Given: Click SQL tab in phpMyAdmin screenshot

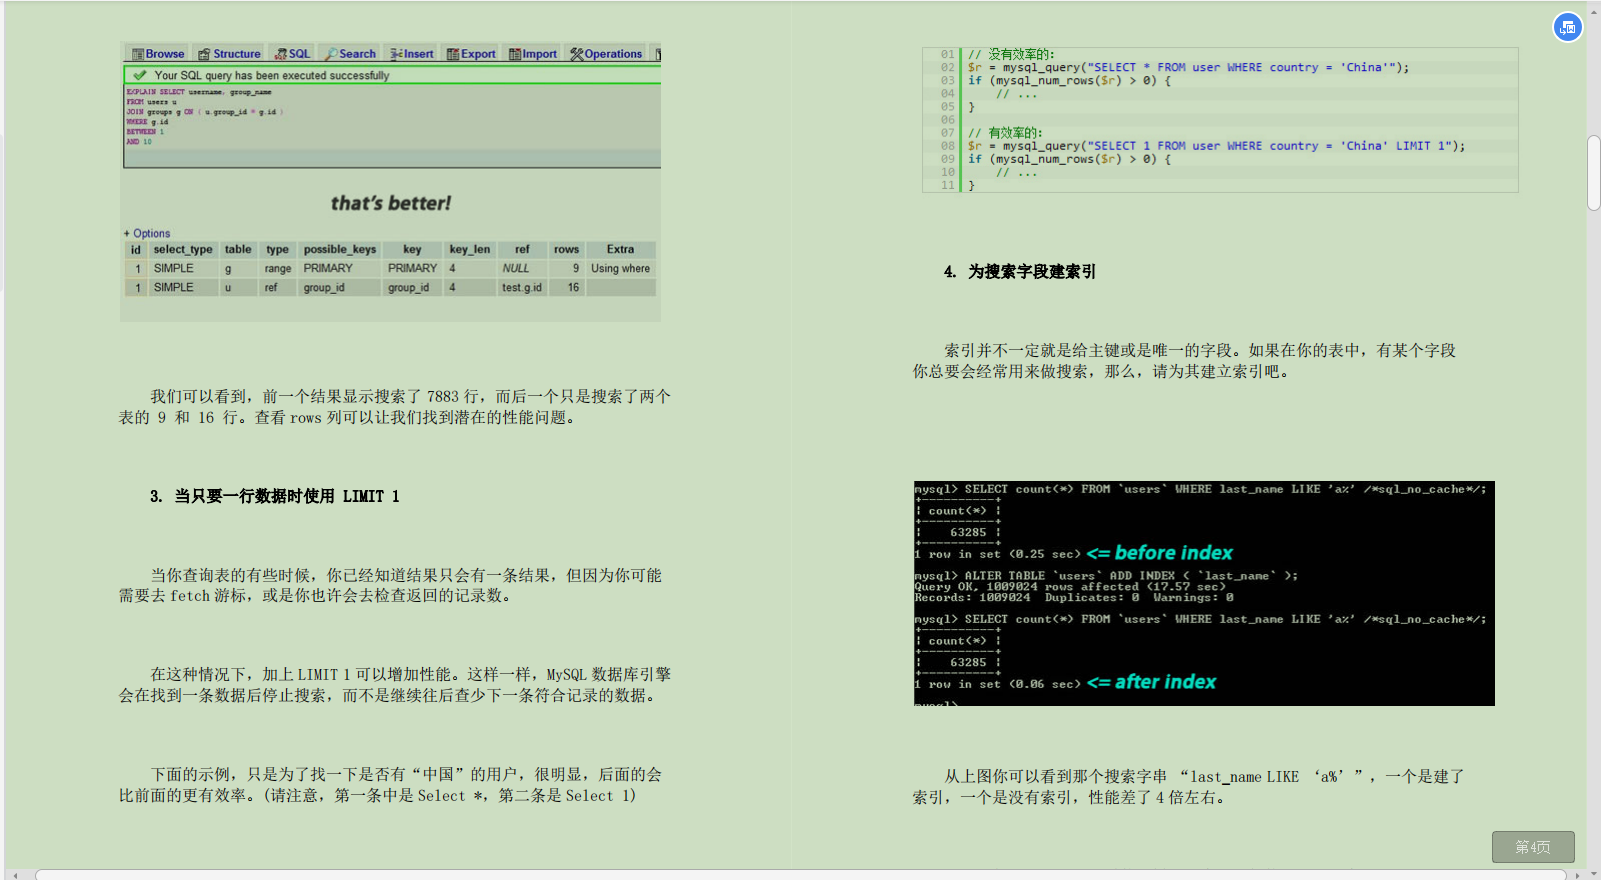Looking at the screenshot, I should coord(293,54).
